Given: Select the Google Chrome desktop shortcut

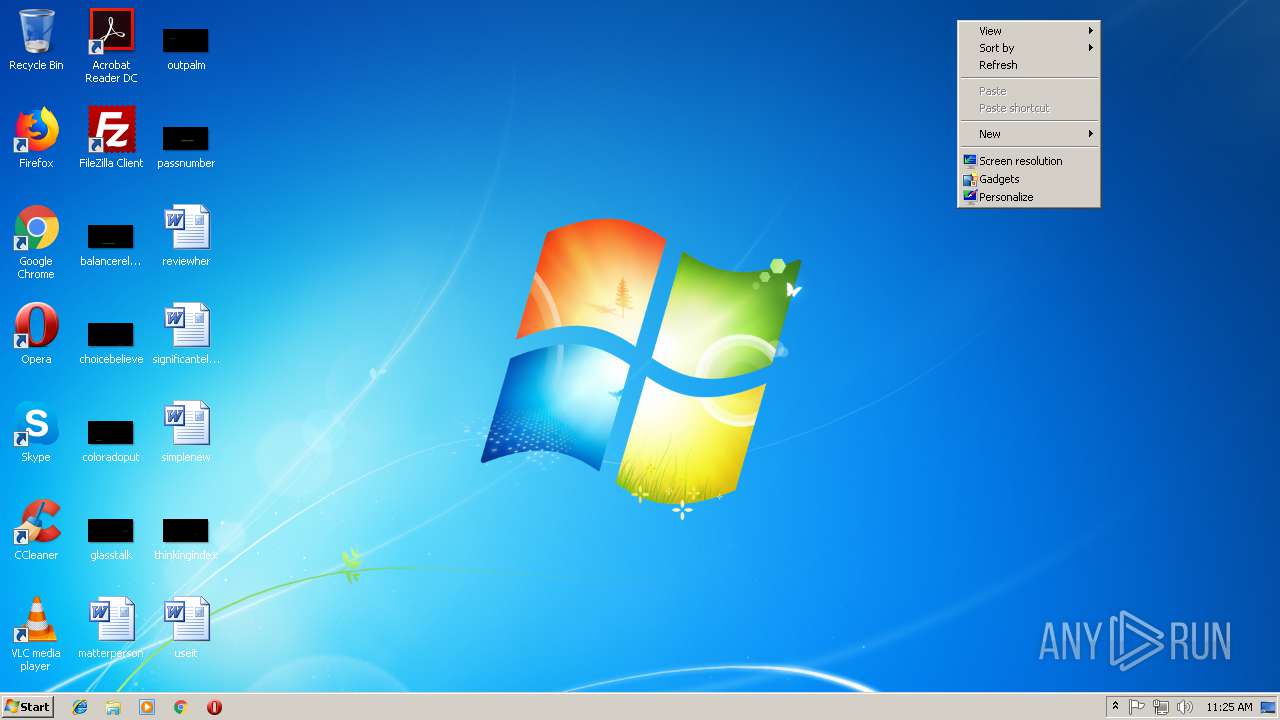Looking at the screenshot, I should pos(36,242).
